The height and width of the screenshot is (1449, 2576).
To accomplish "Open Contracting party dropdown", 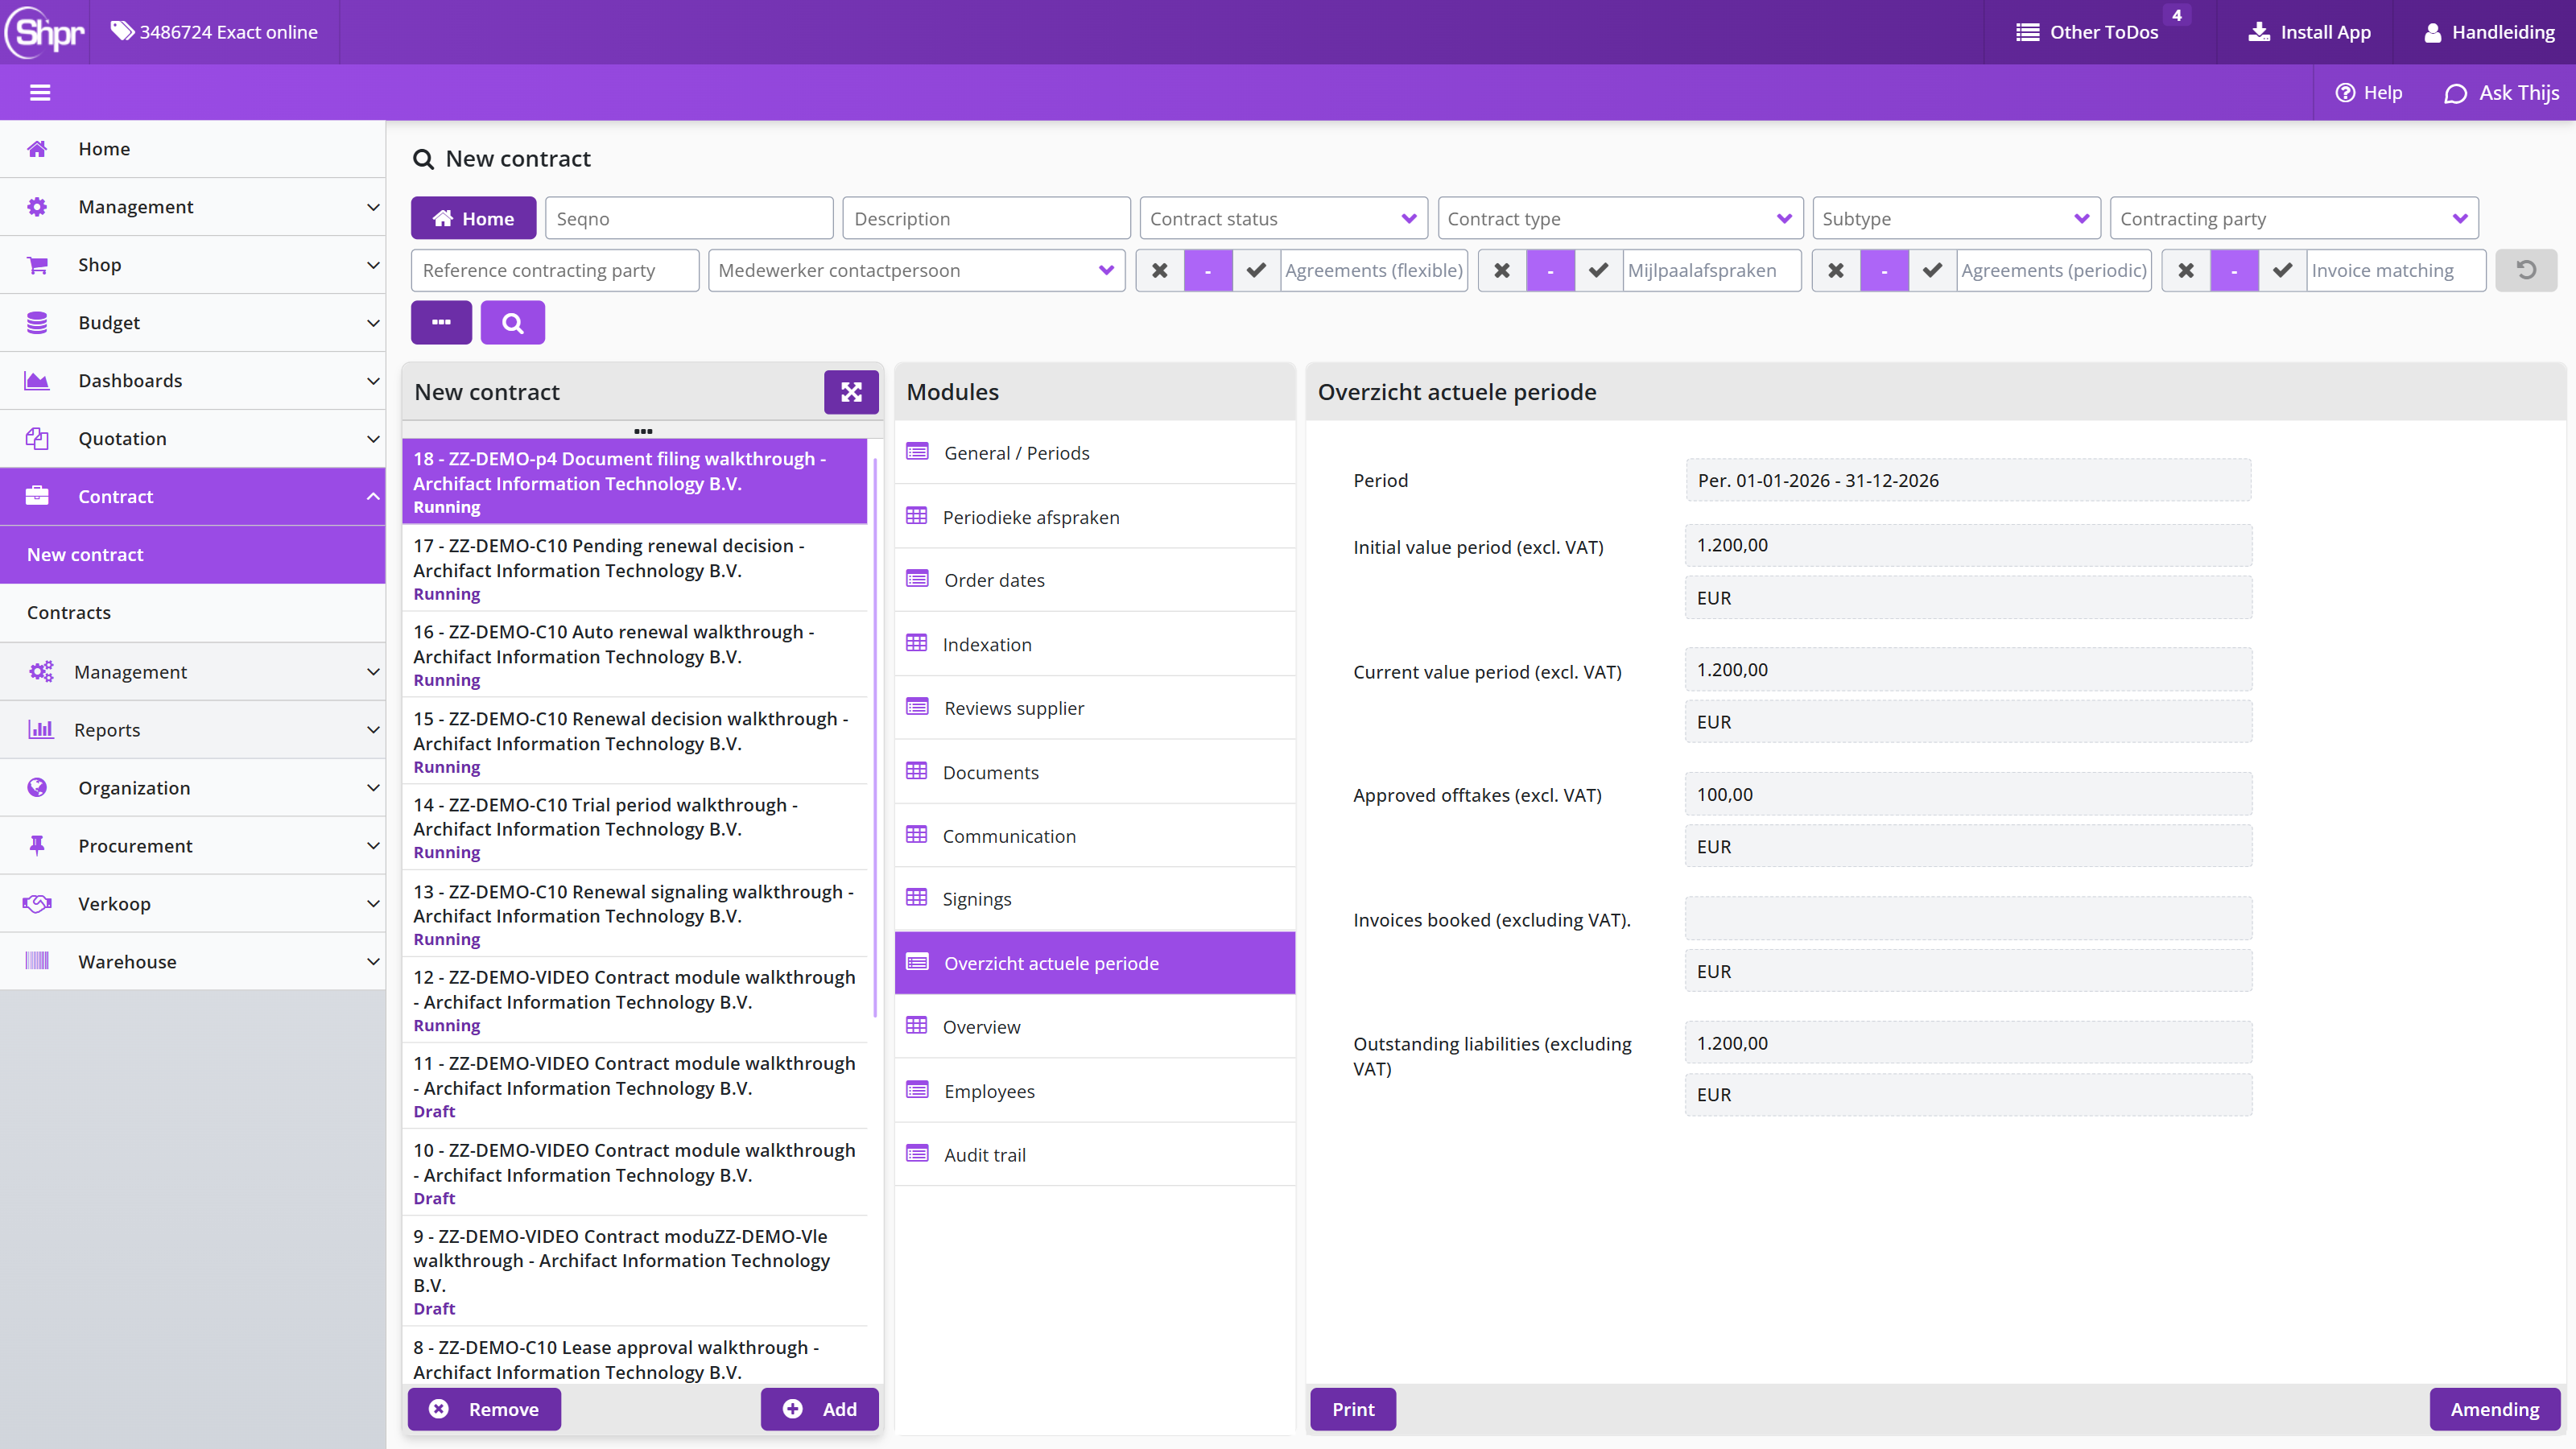I will pos(2294,218).
